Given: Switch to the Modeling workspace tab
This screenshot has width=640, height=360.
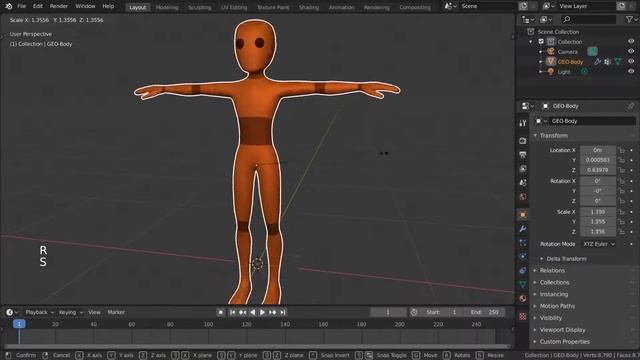Looking at the screenshot, I should tap(167, 7).
